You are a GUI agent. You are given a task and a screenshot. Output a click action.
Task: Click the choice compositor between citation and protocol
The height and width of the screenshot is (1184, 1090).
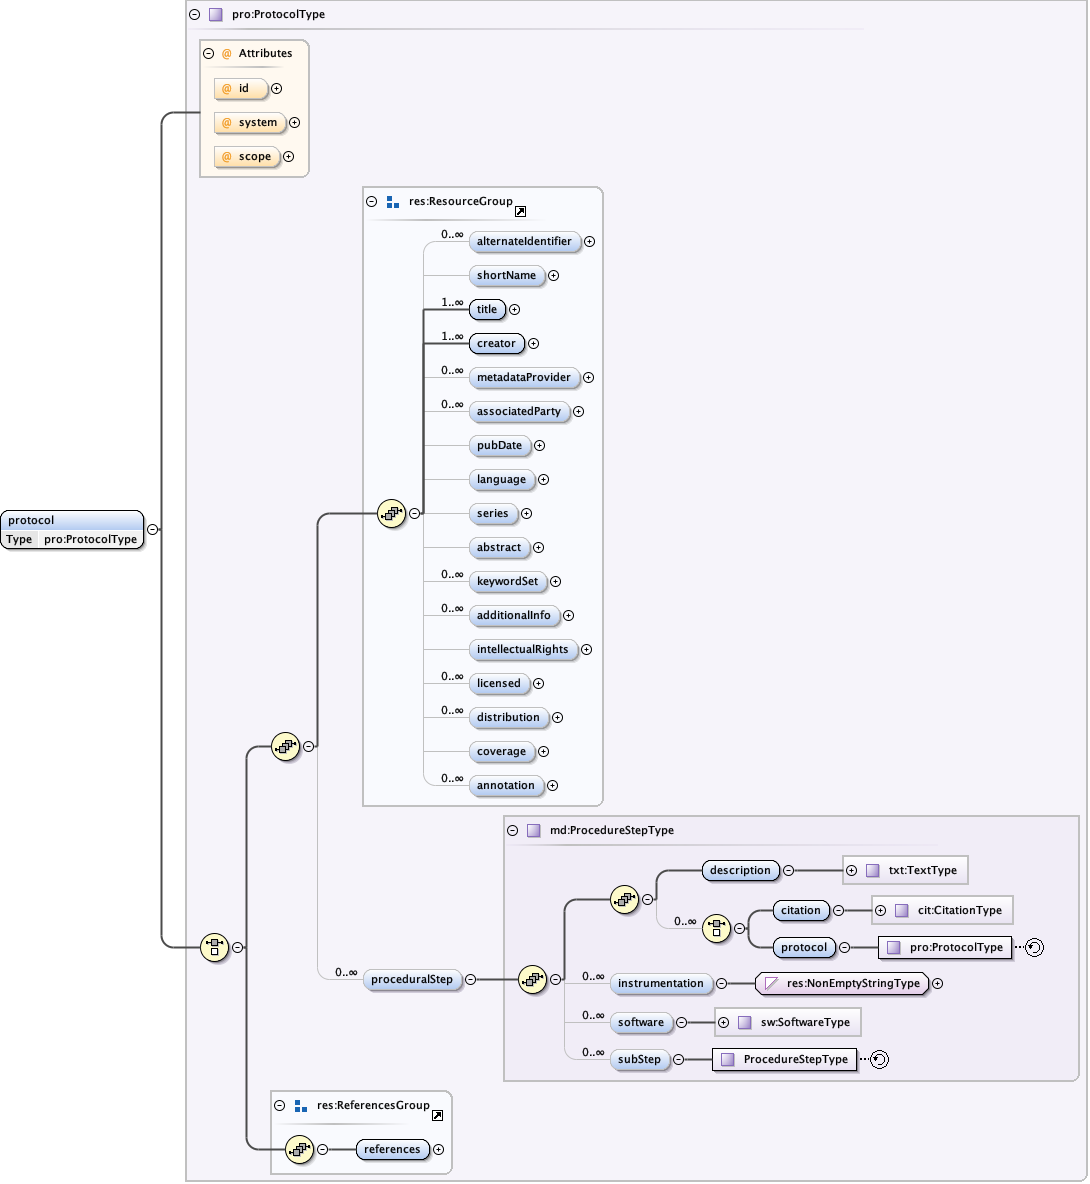tap(716, 928)
